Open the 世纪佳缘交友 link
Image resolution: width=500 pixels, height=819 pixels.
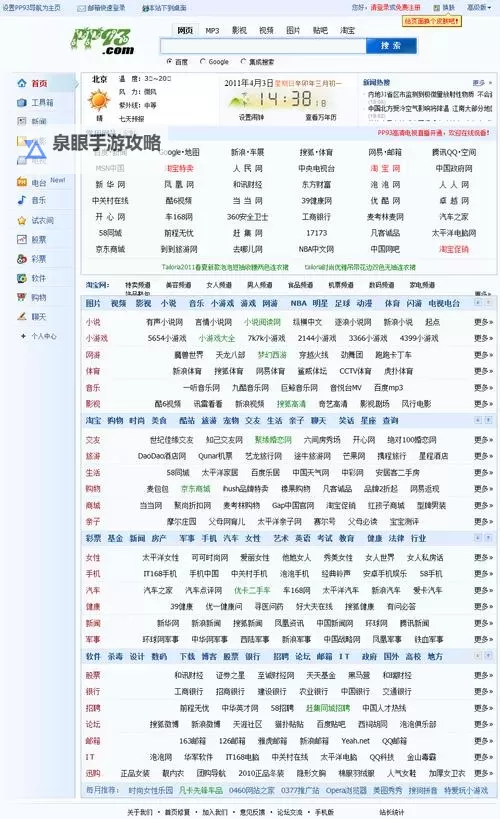tap(171, 440)
